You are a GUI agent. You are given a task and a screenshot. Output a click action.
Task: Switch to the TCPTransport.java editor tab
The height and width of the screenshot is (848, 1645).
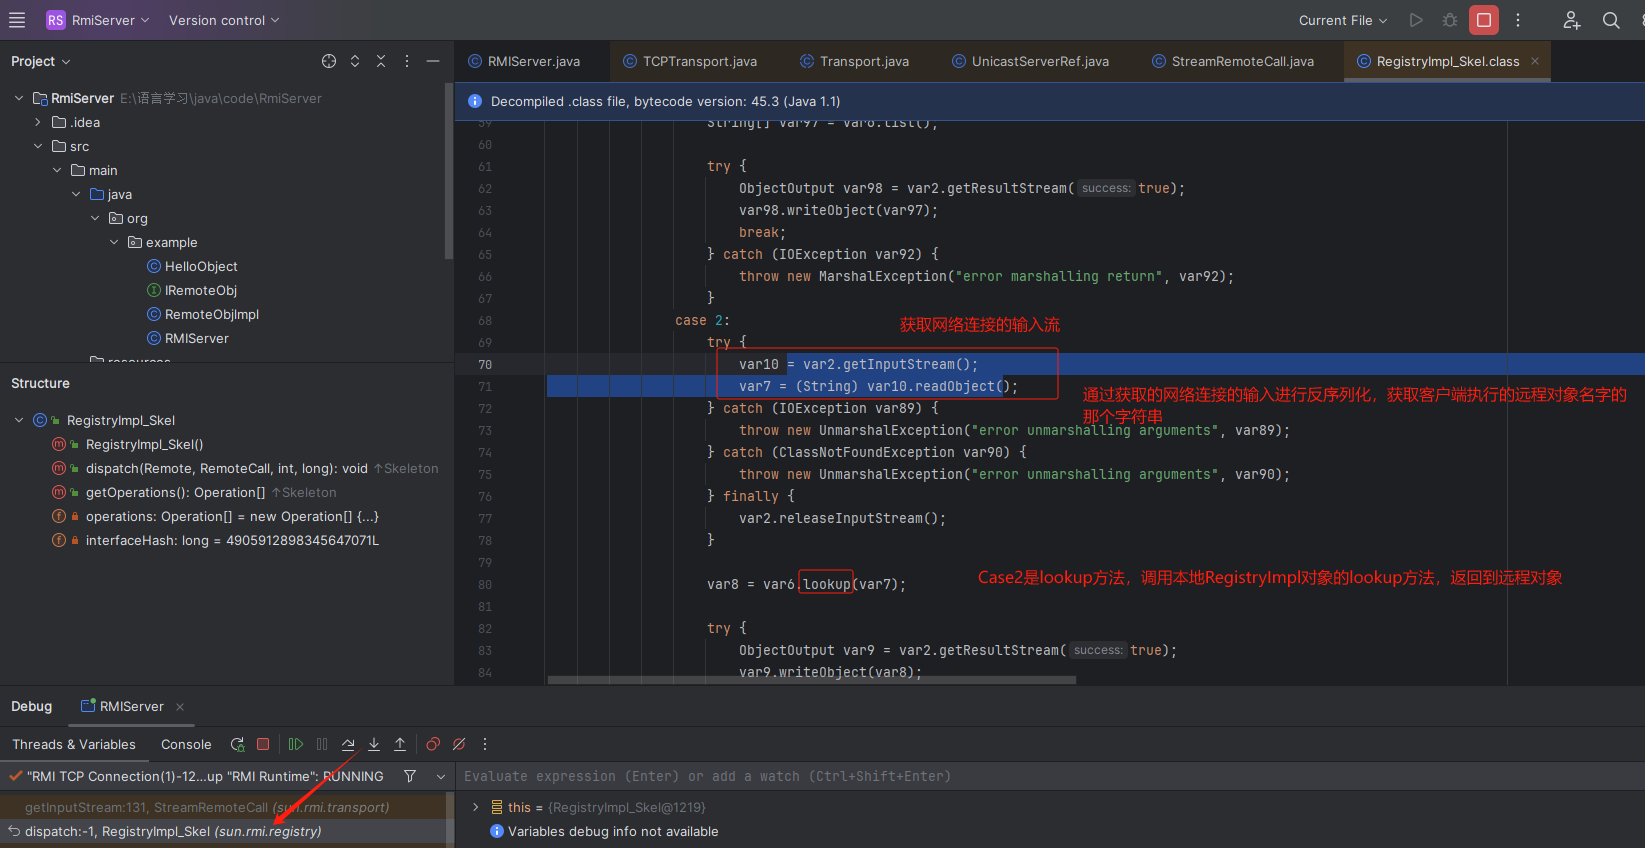coord(699,61)
